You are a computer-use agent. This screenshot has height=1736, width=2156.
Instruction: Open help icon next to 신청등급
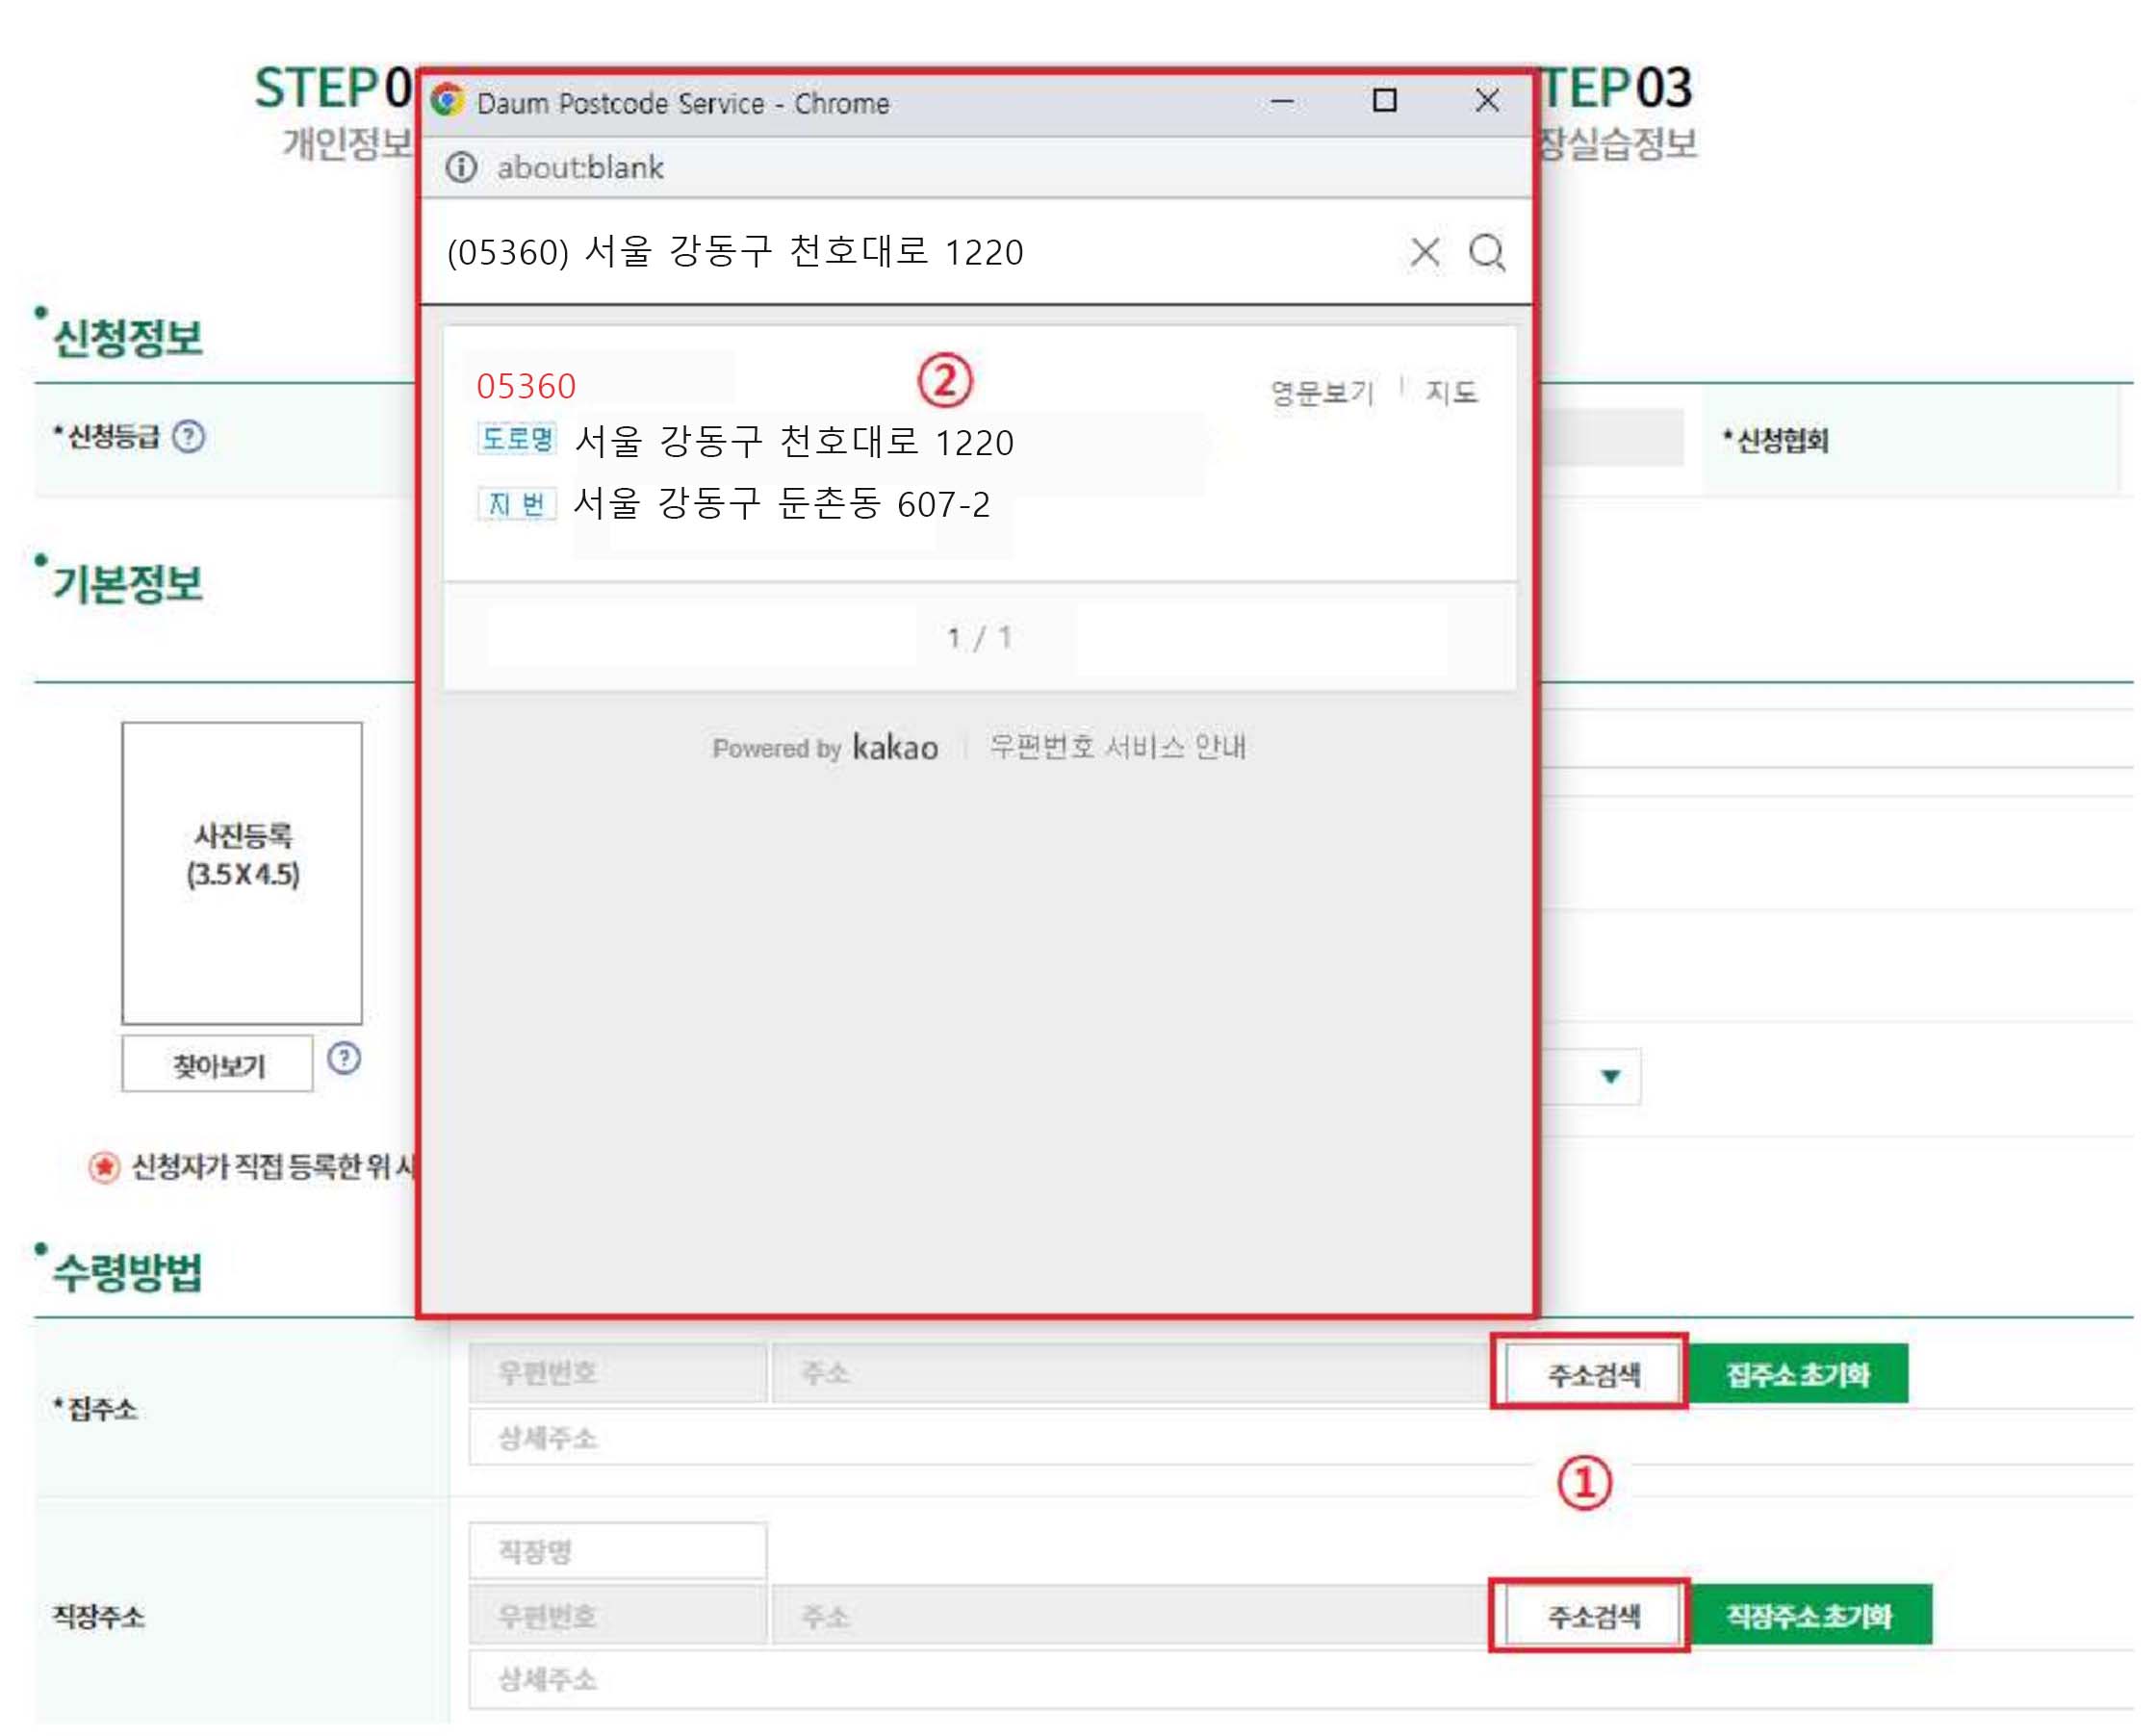188,437
